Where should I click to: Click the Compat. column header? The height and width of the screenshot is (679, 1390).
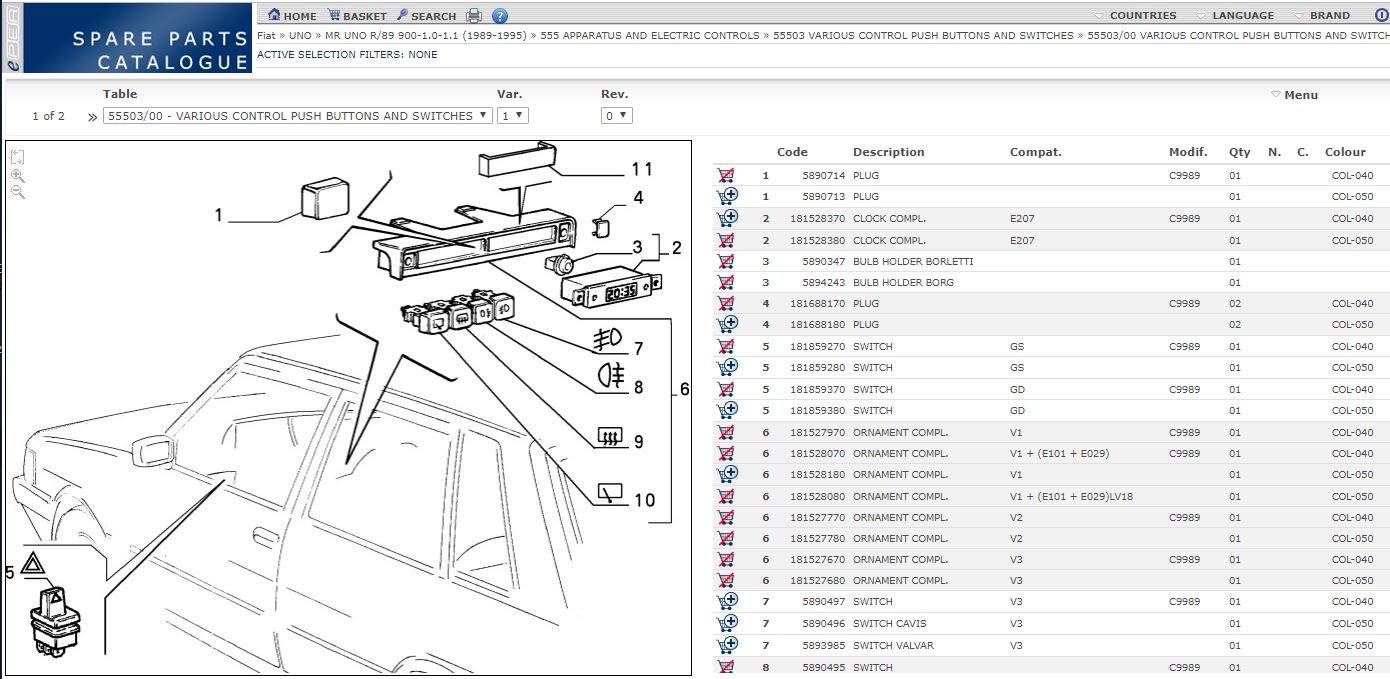(1036, 152)
